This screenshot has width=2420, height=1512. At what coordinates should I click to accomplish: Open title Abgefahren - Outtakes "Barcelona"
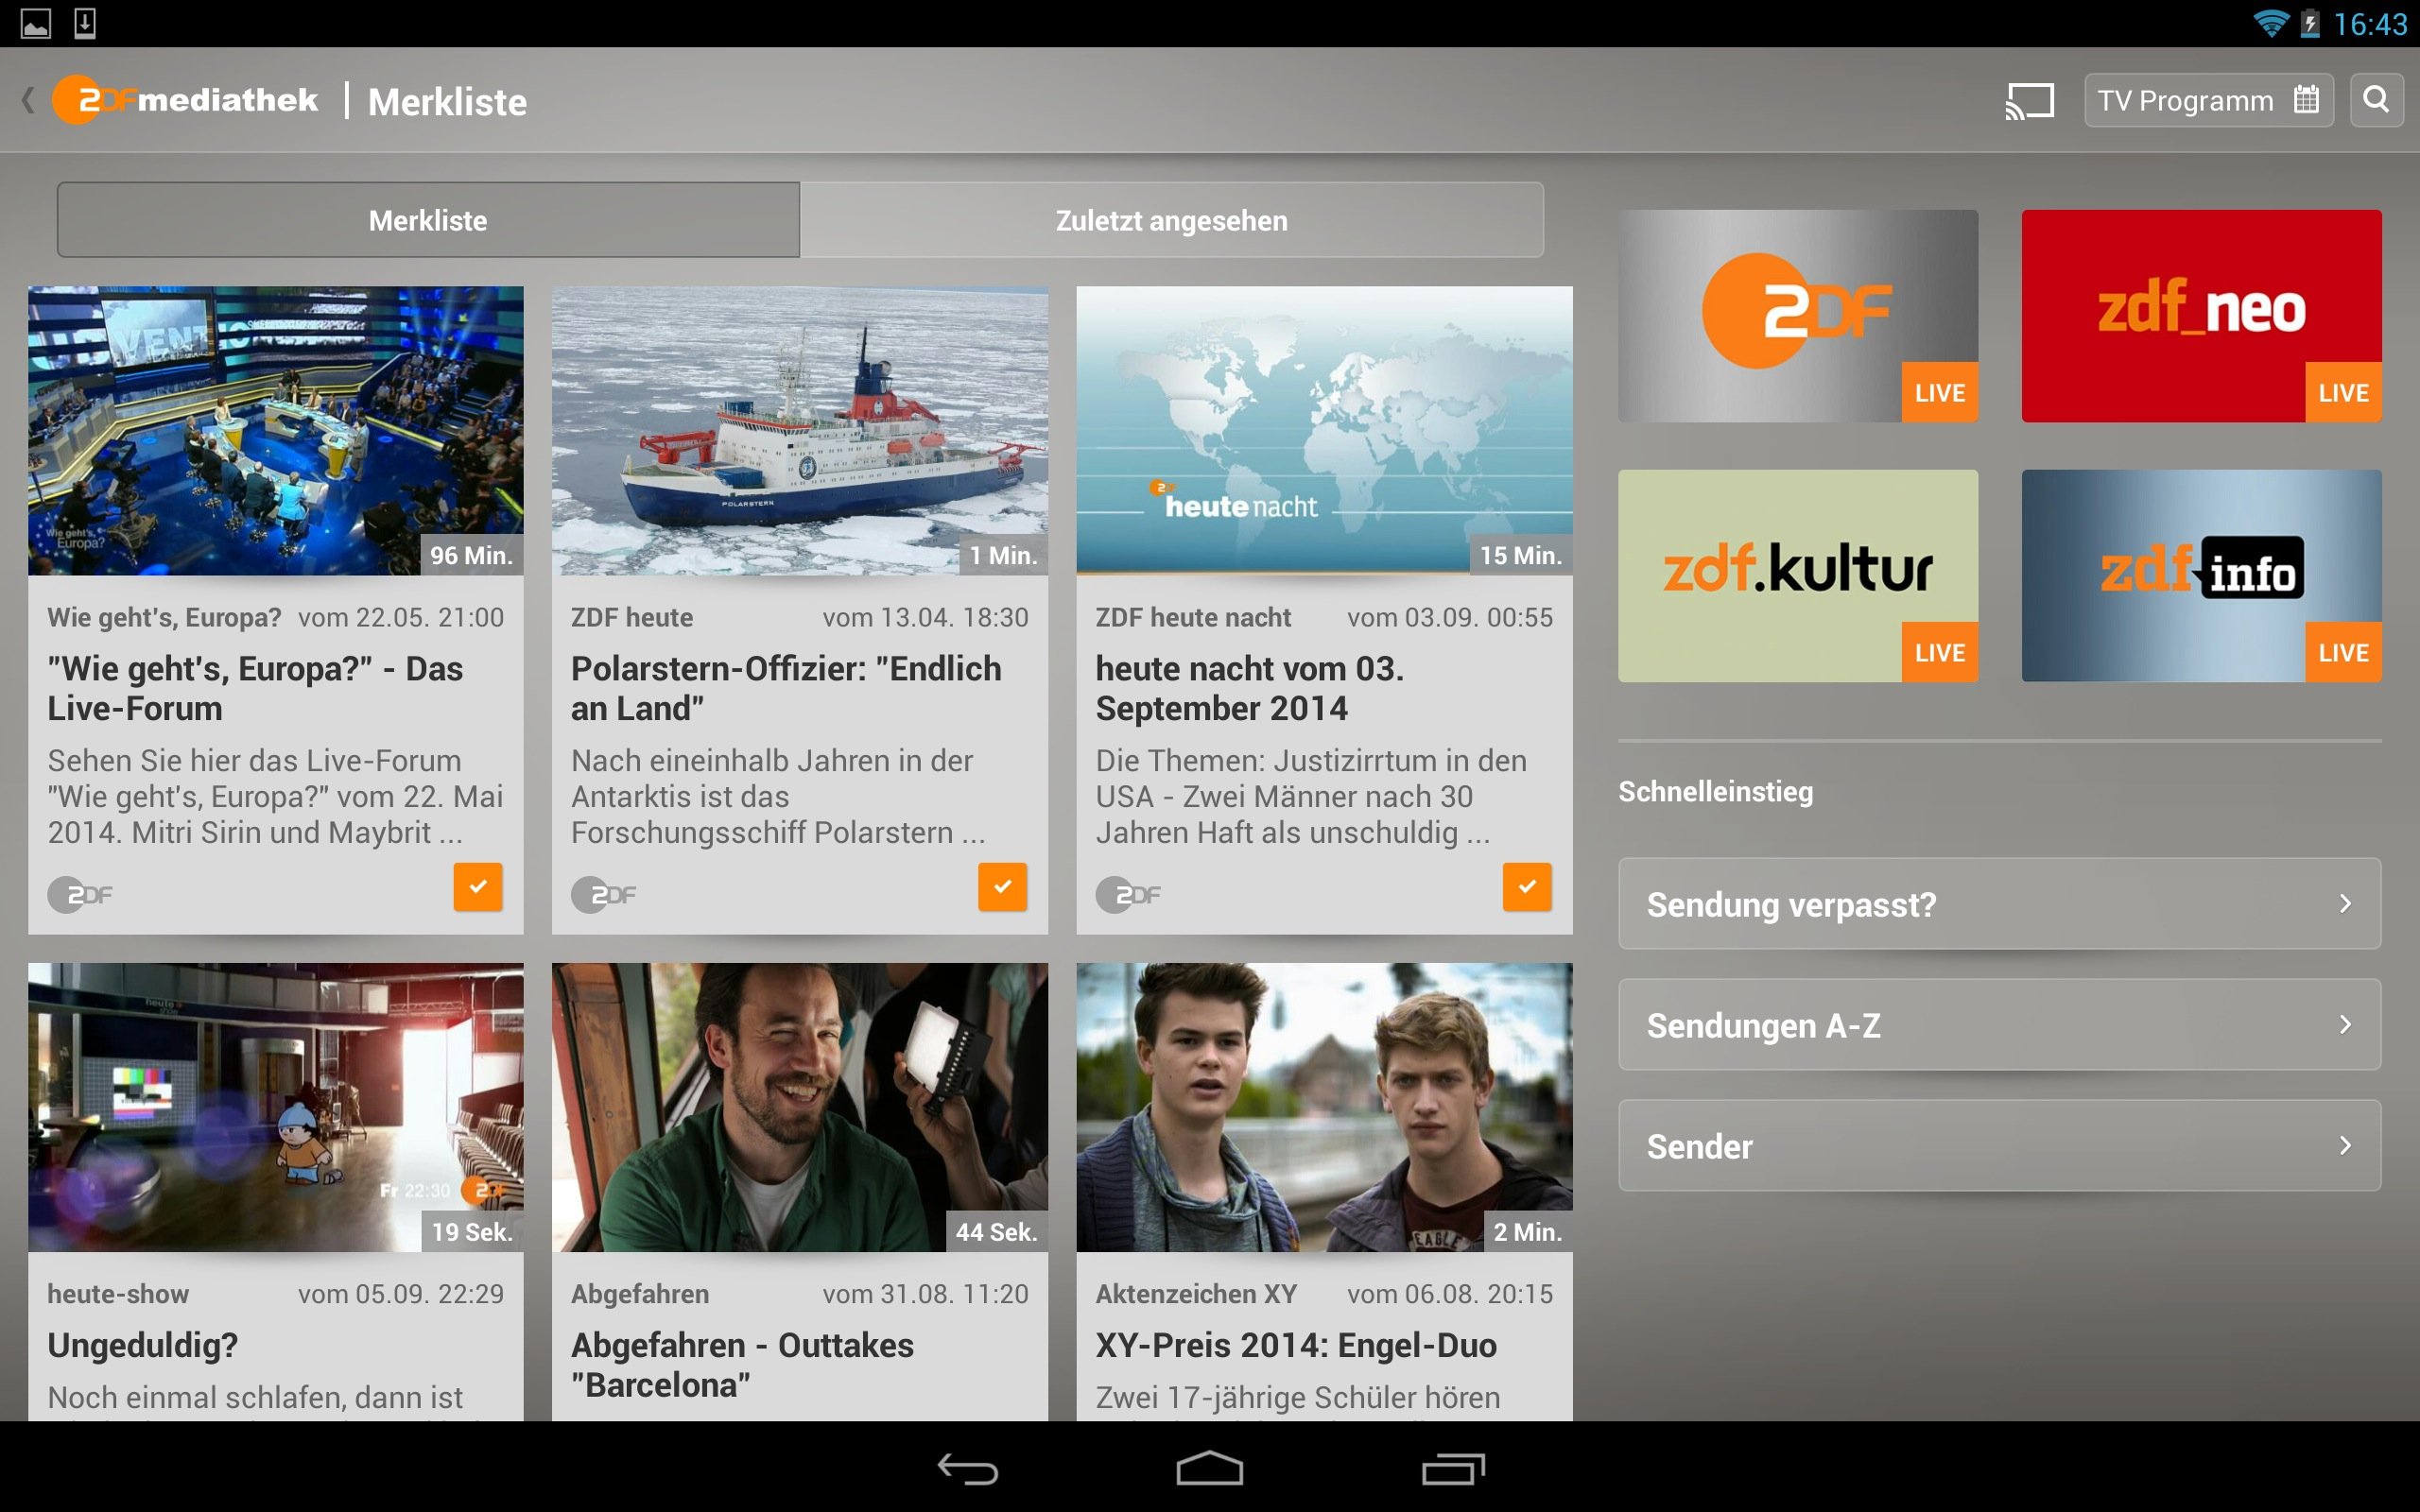pos(742,1365)
